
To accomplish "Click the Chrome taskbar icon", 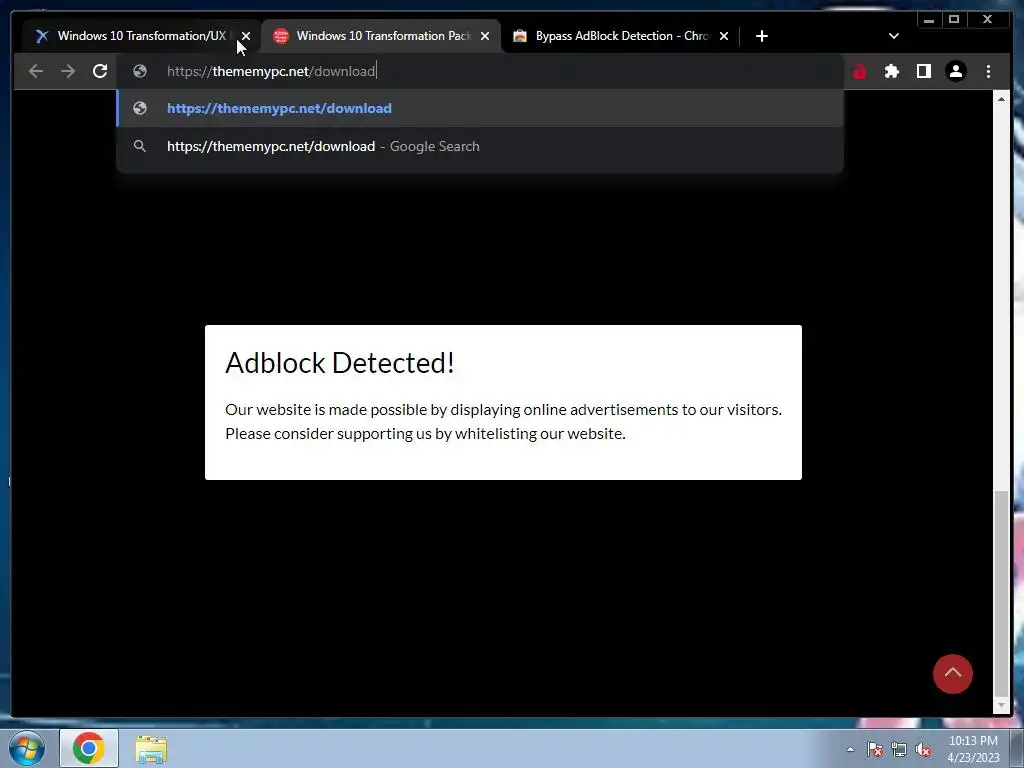I will point(89,748).
